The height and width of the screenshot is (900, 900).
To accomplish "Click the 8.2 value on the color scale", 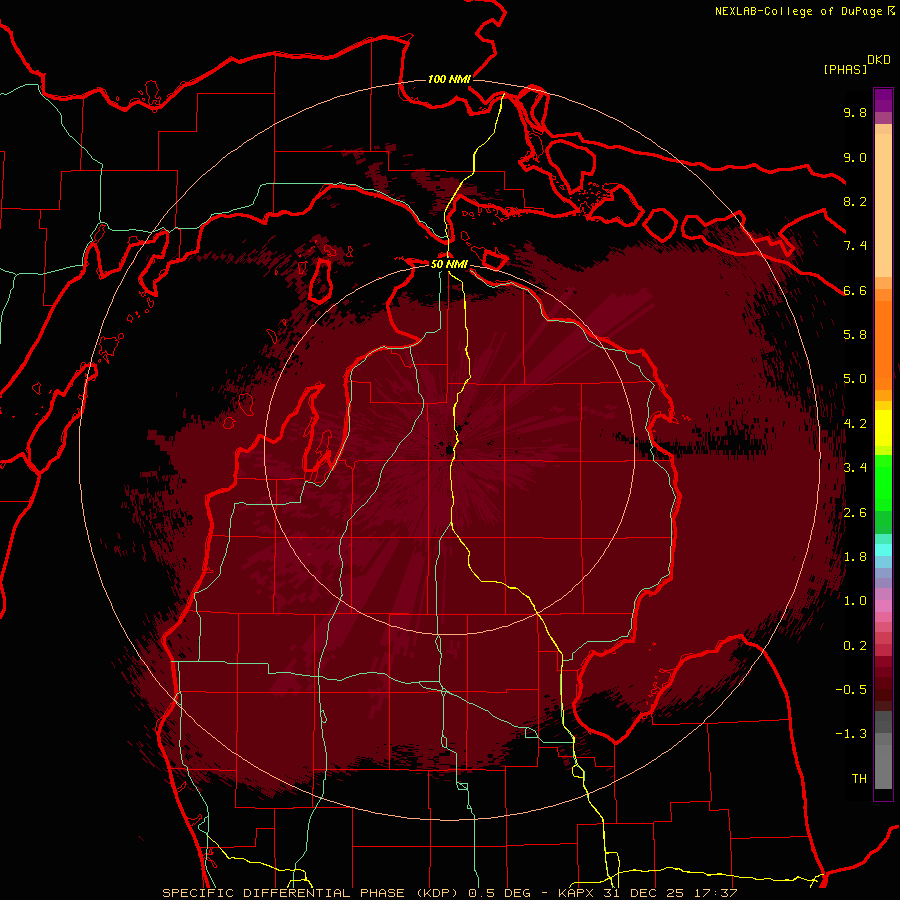I will click(855, 201).
